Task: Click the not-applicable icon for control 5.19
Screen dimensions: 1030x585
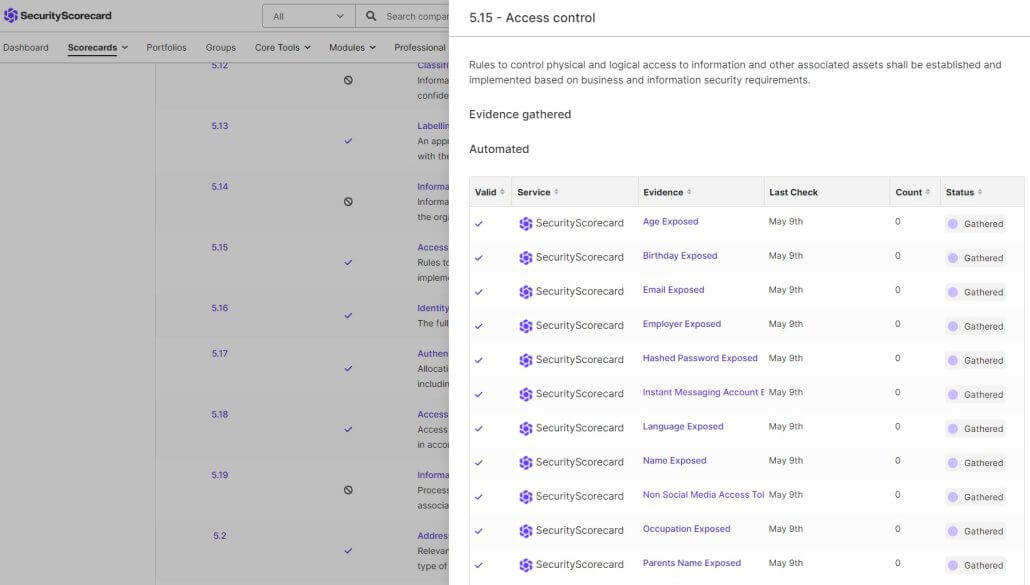Action: pos(348,490)
